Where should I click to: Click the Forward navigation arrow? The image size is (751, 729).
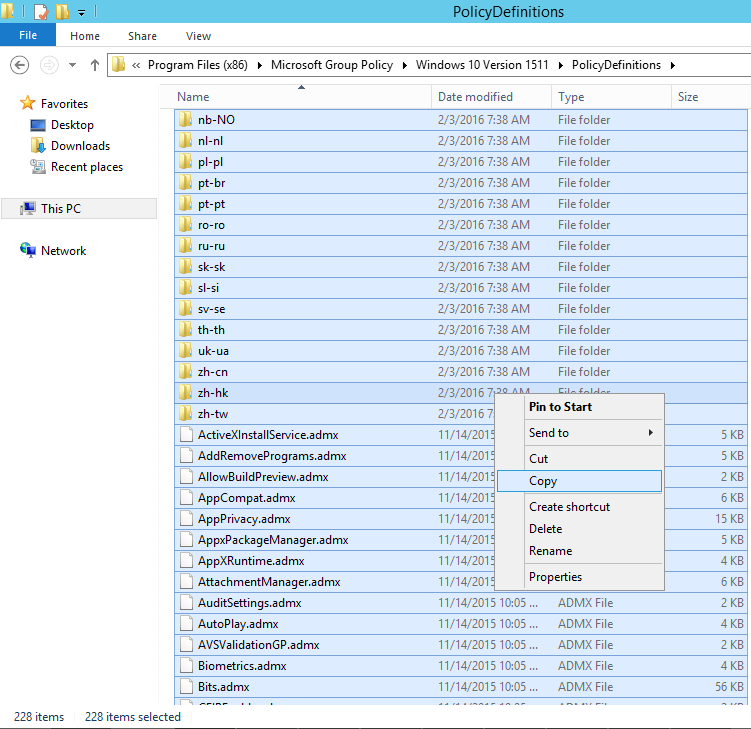49,65
